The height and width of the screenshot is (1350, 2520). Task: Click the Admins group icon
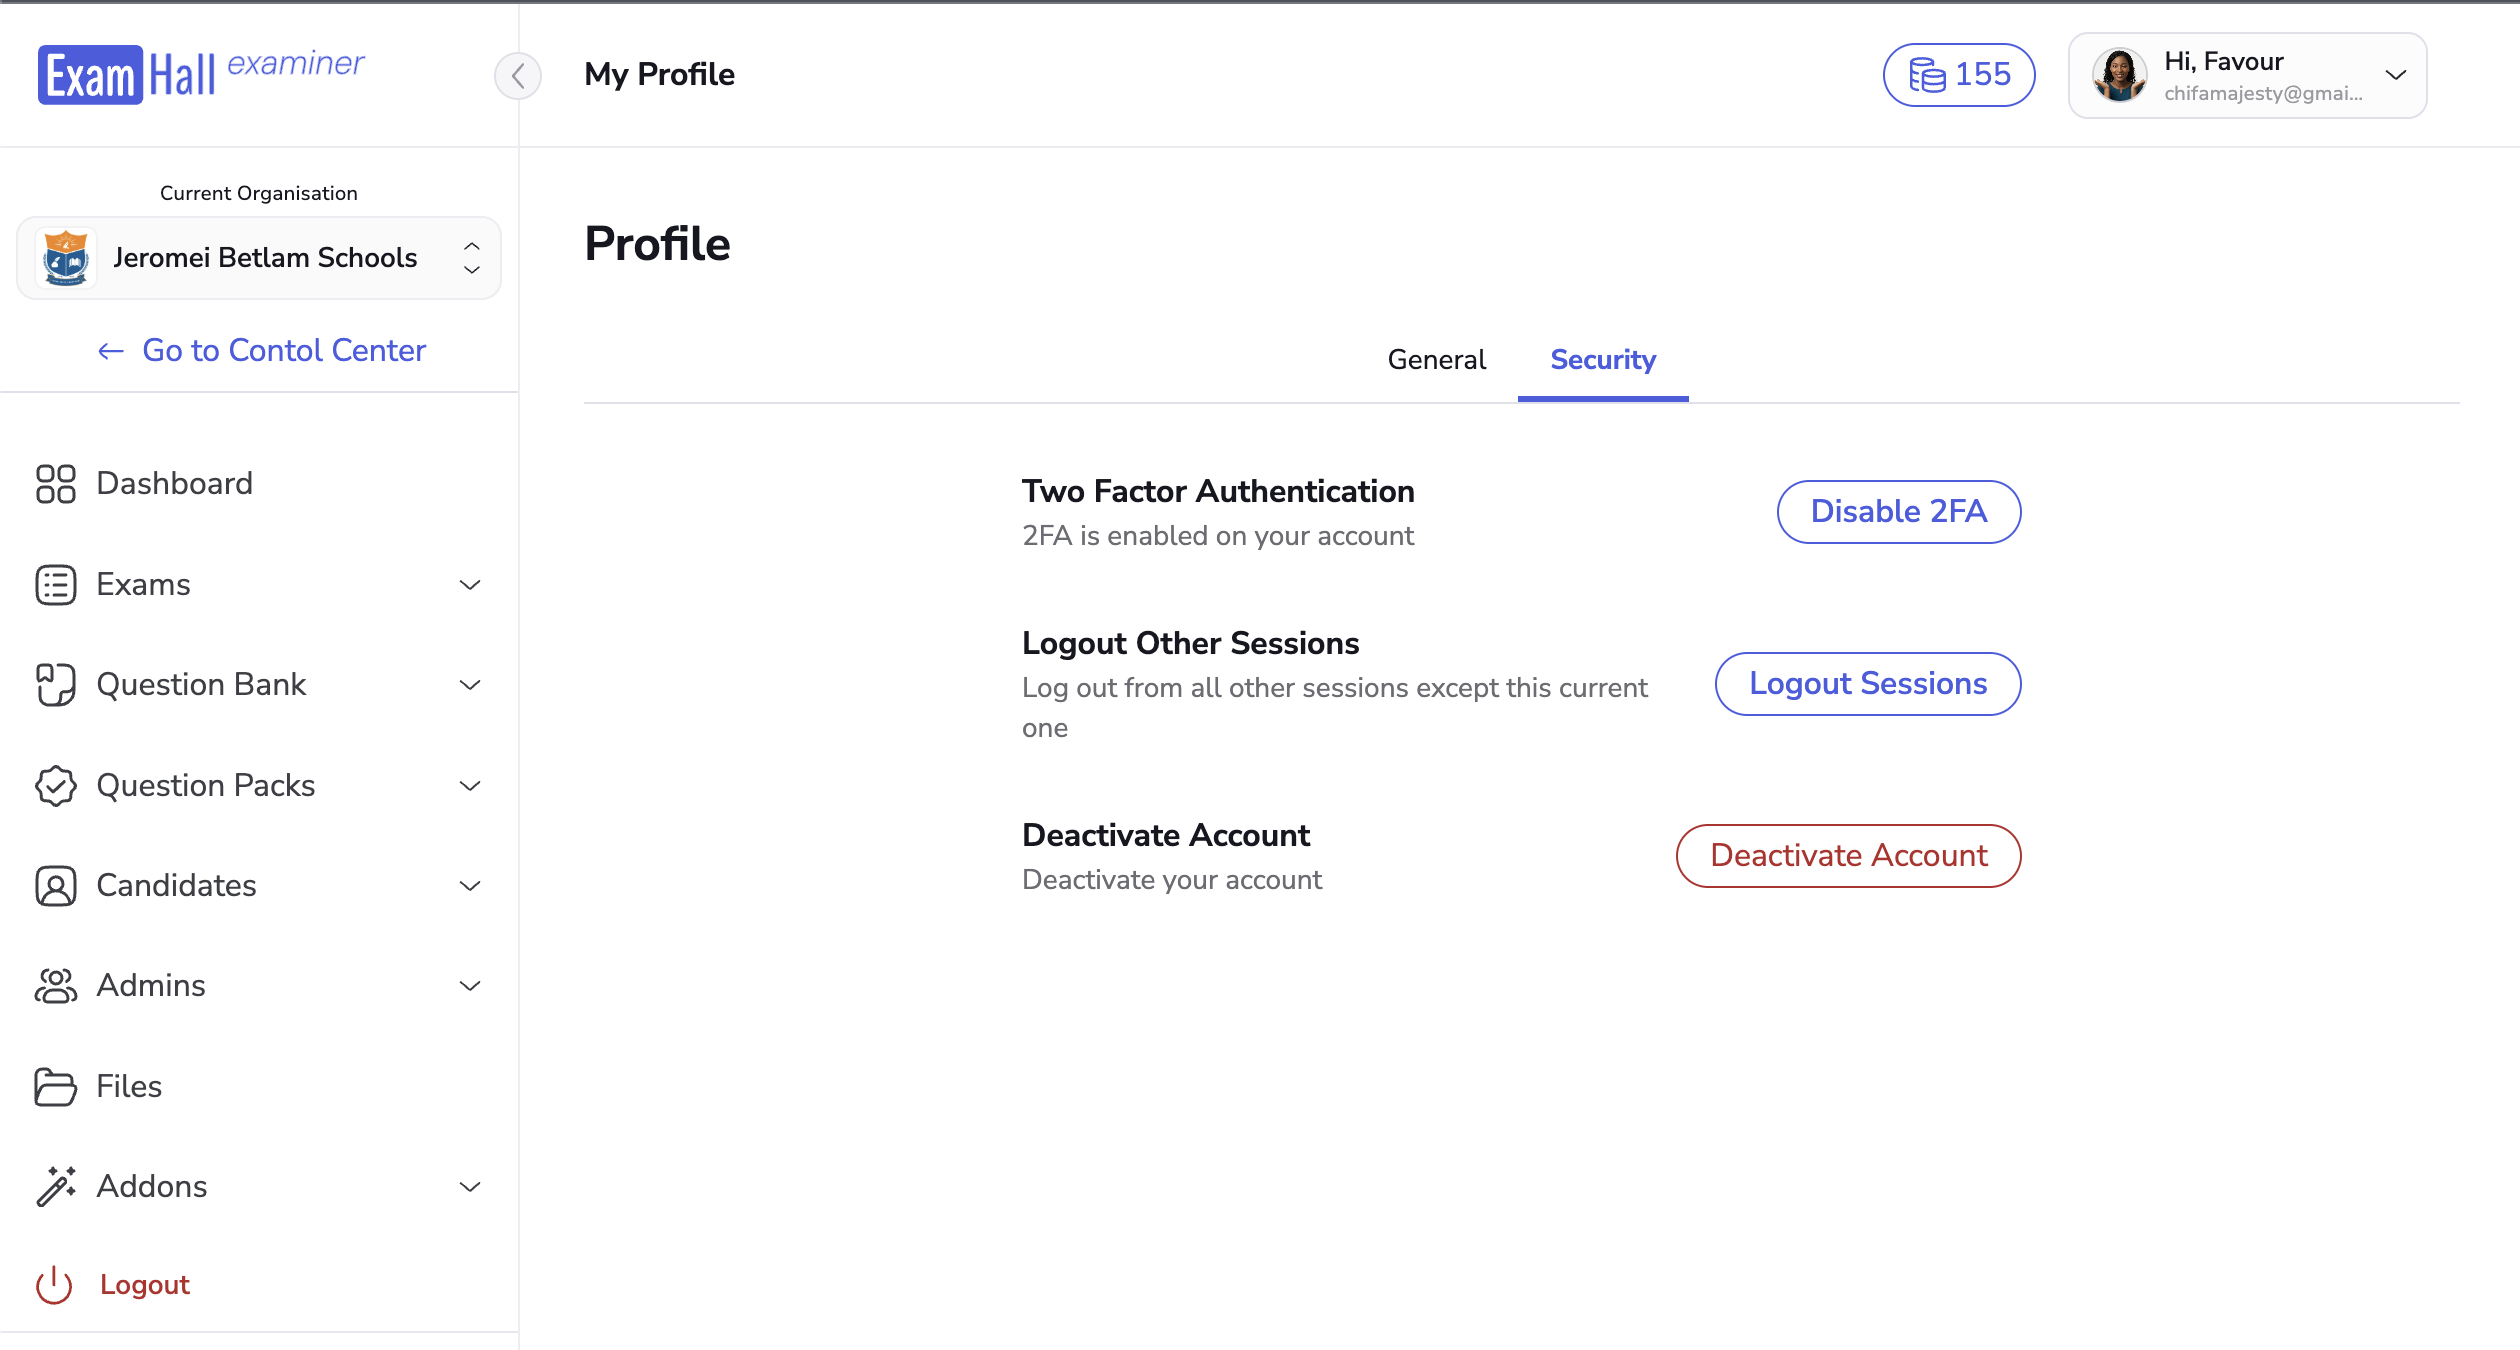tap(56, 986)
